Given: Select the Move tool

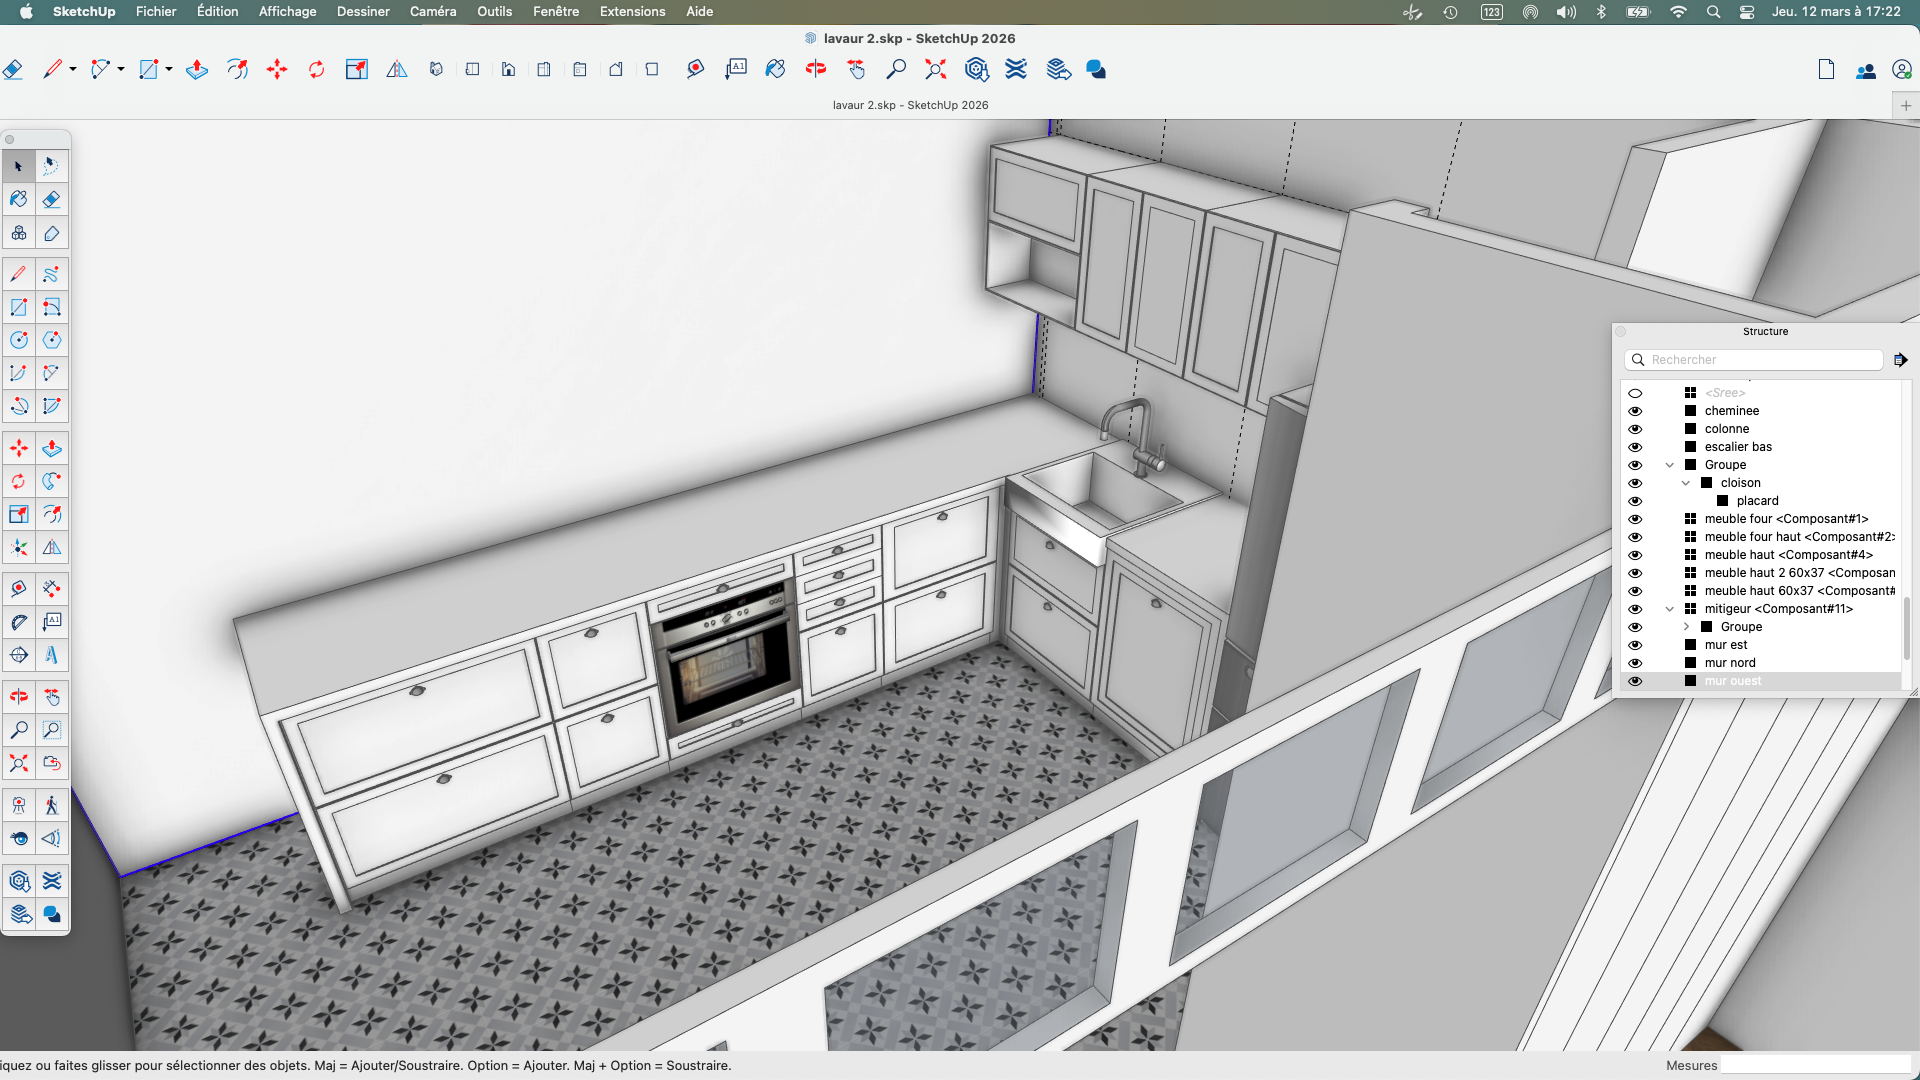Looking at the screenshot, I should pyautogui.click(x=18, y=449).
